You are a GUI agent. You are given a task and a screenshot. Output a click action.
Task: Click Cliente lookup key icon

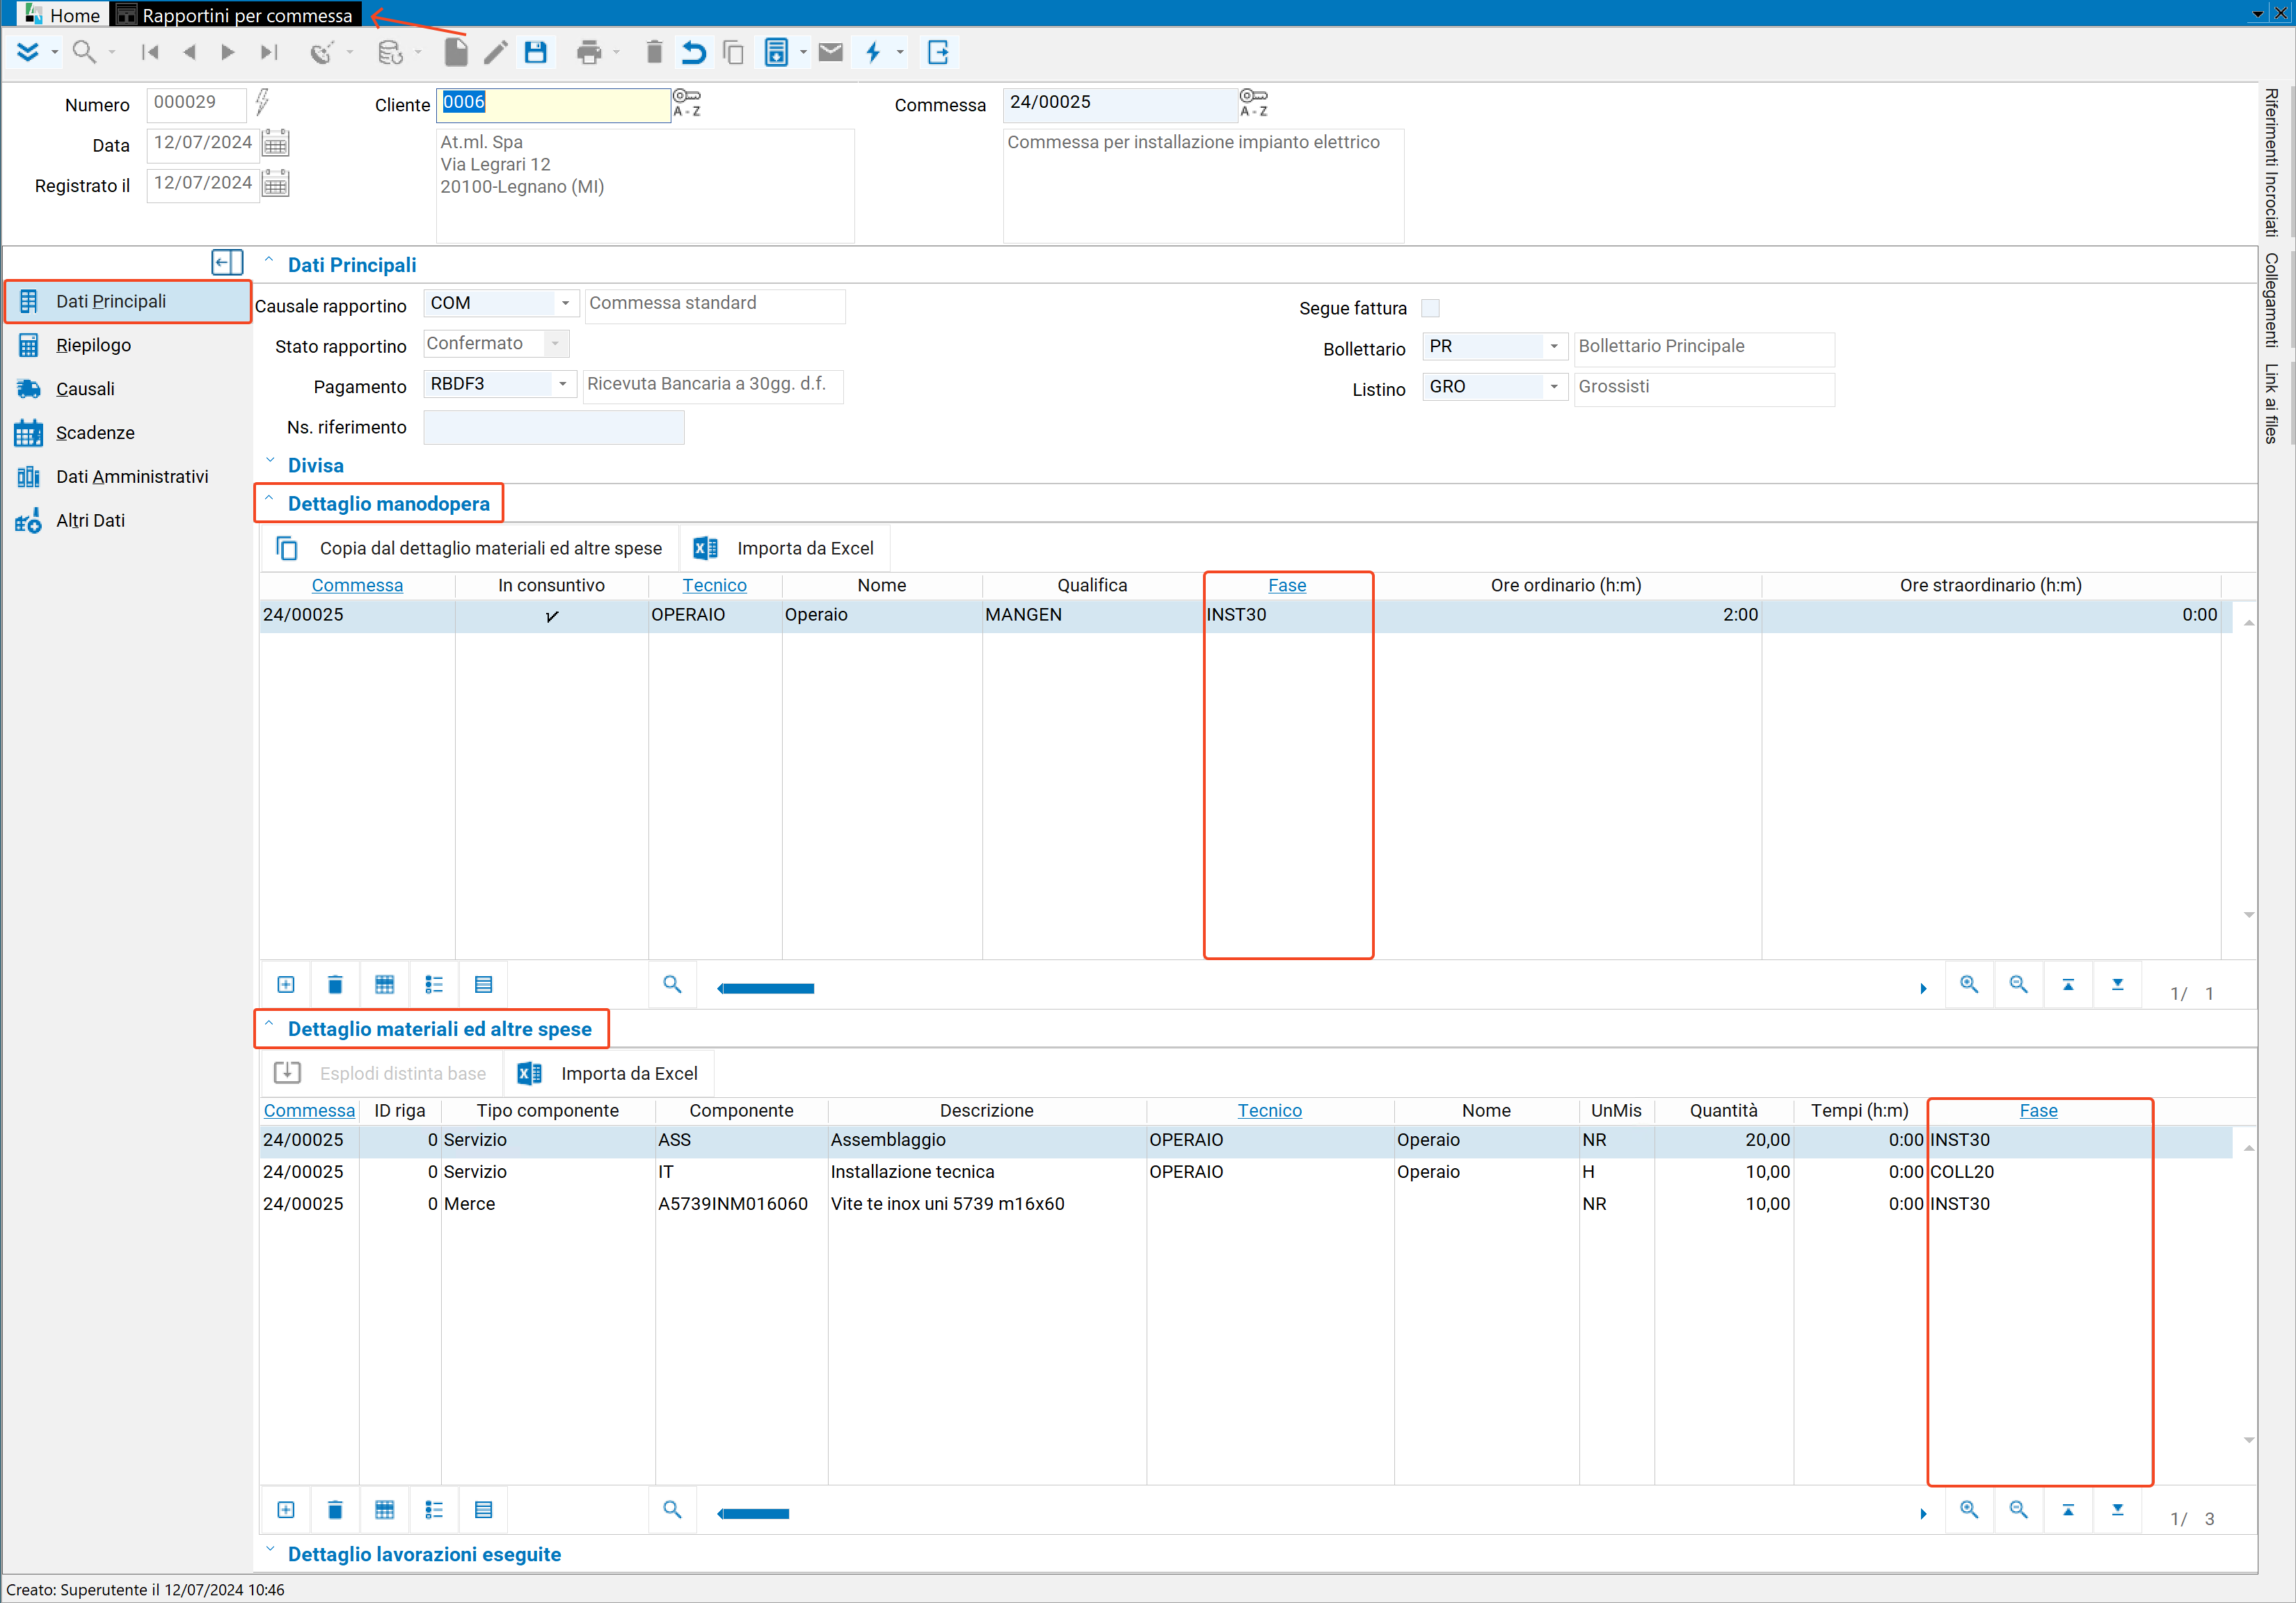[687, 102]
